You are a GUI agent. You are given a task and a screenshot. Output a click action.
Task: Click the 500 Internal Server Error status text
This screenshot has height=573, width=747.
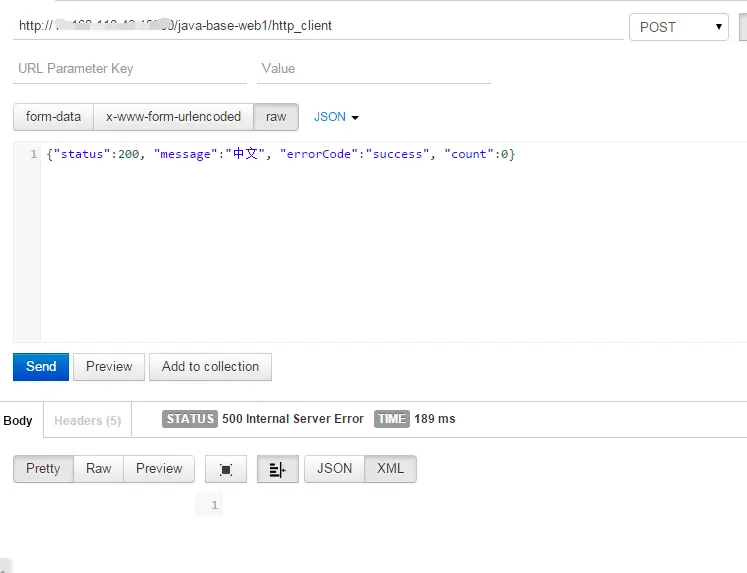293,419
